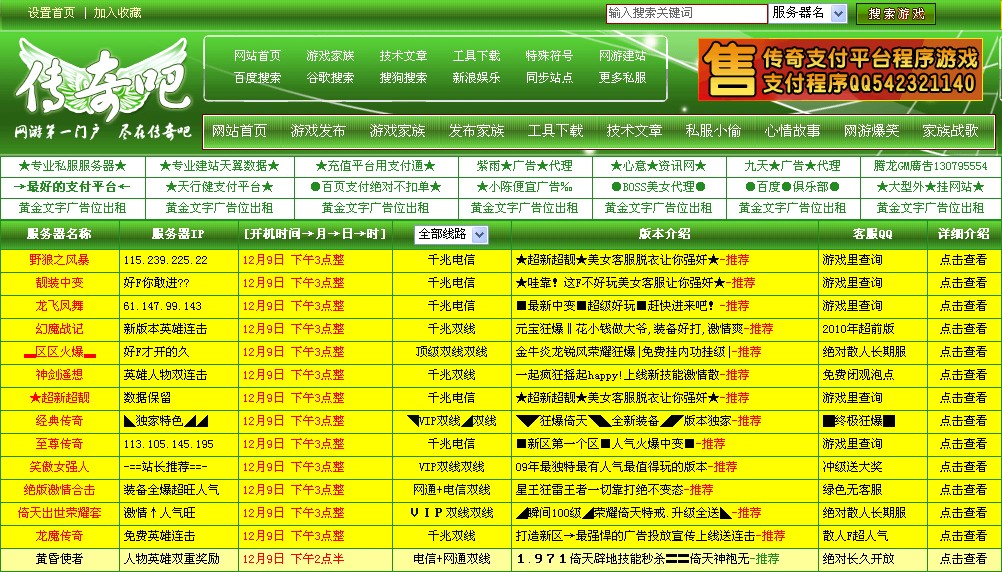1002x572 pixels.
Task: Click the ★专业私服服务器★ ad link
Action: (72, 166)
